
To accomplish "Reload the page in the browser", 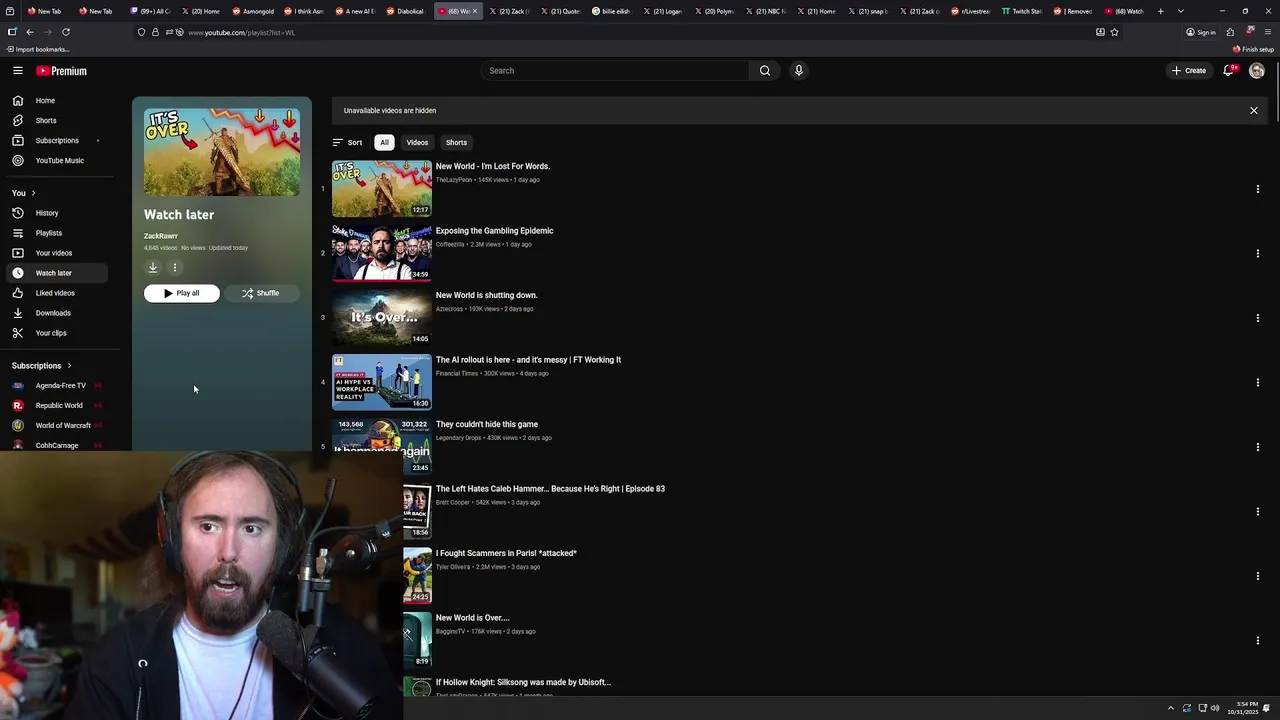I will (66, 32).
